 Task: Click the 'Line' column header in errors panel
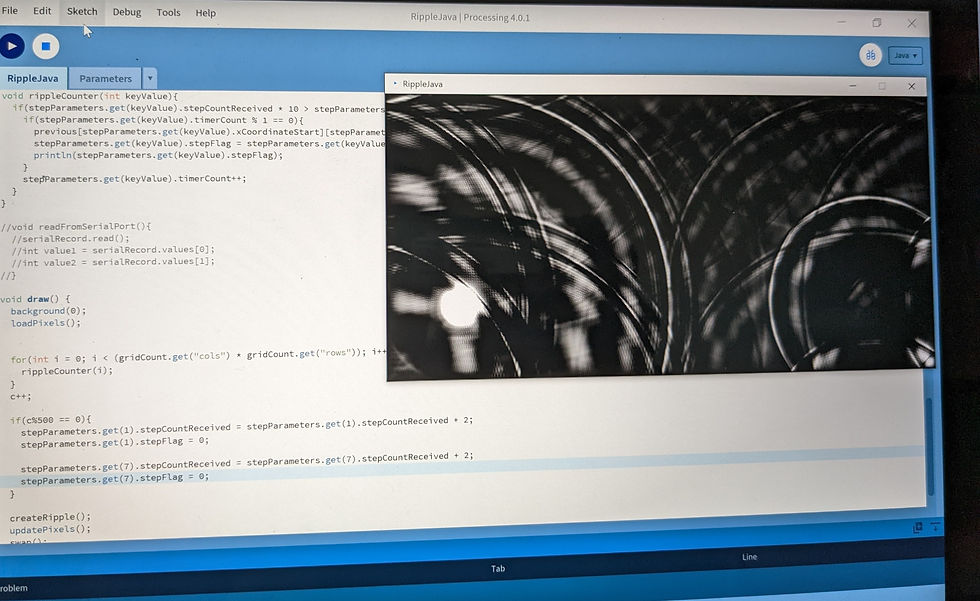[749, 557]
